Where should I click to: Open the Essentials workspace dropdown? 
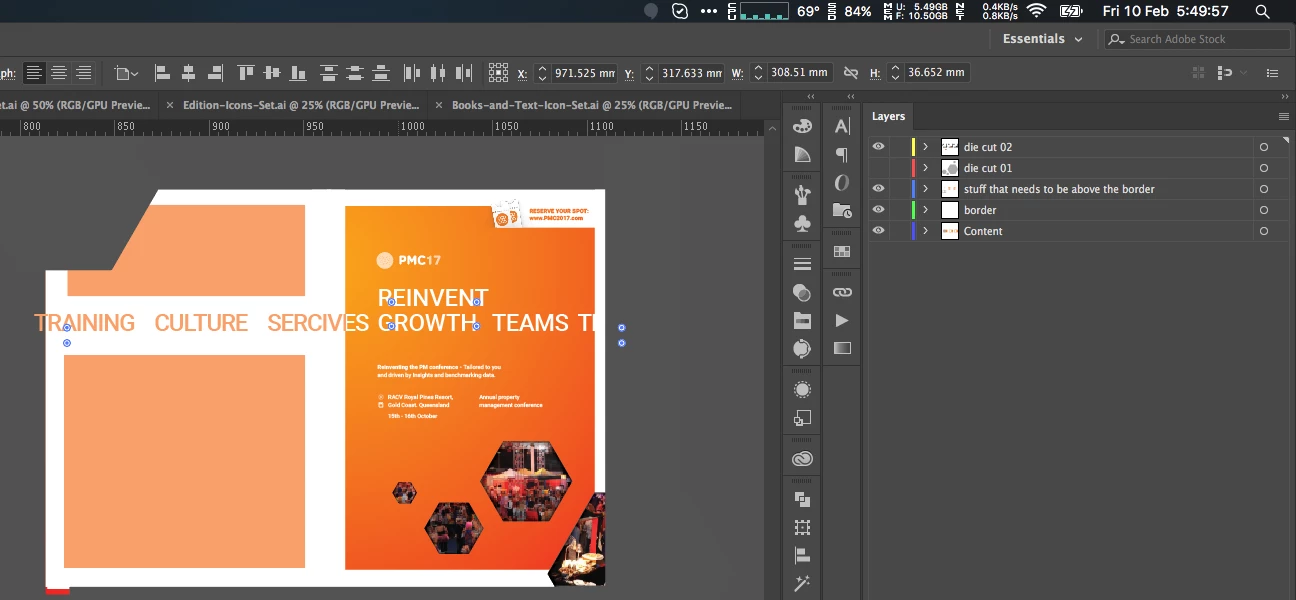[1043, 39]
